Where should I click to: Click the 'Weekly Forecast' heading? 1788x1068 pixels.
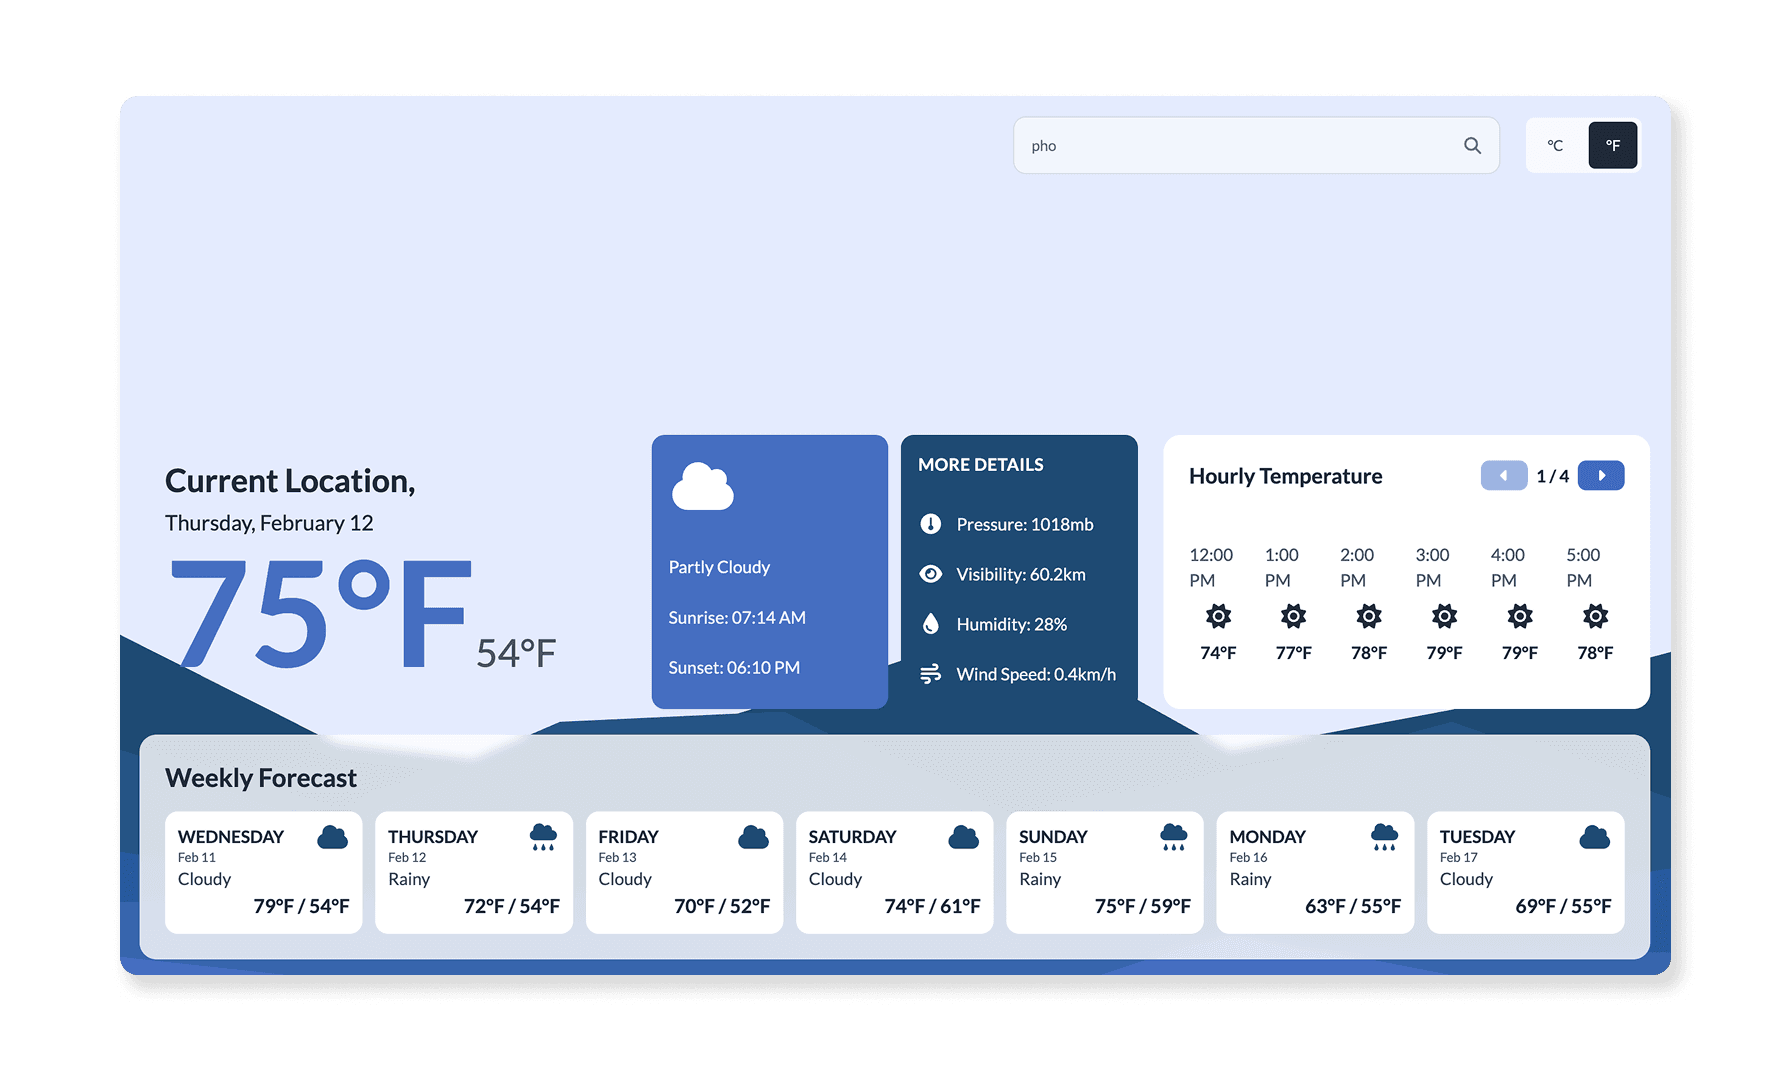pyautogui.click(x=261, y=778)
